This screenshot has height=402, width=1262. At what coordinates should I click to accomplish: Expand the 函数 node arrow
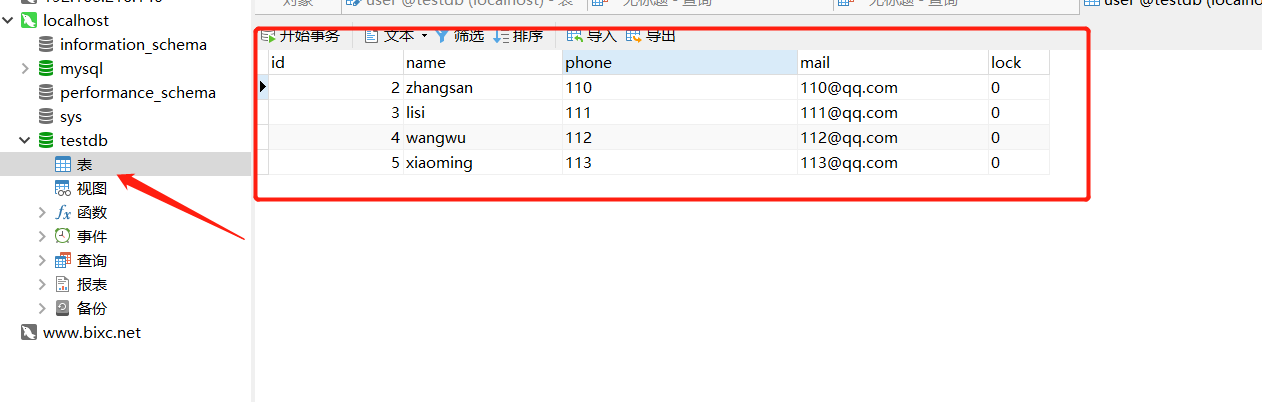tap(42, 212)
